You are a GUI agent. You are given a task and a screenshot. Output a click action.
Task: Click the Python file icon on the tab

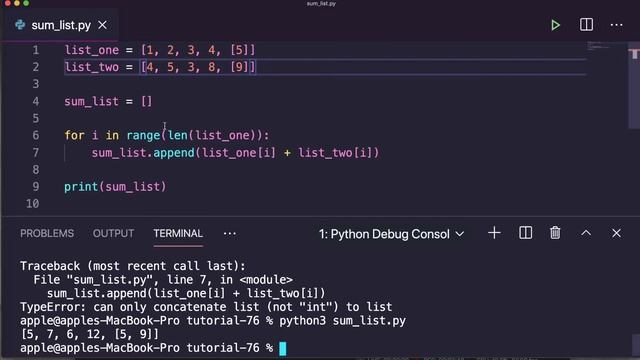[20, 25]
